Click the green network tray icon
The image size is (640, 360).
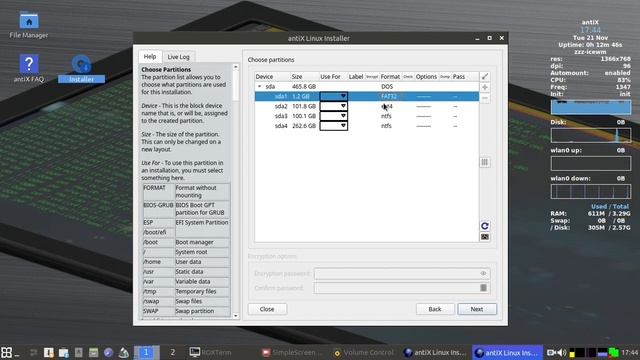pos(613,352)
